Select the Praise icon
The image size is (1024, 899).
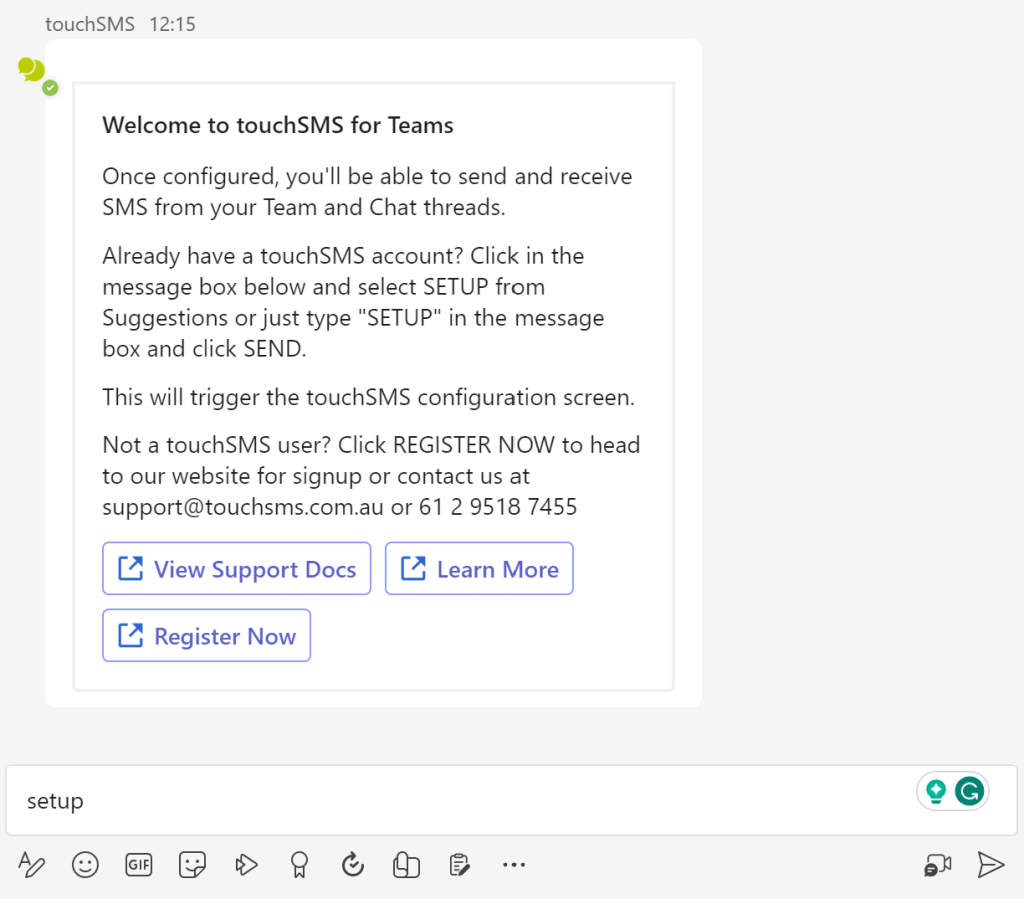tap(299, 864)
